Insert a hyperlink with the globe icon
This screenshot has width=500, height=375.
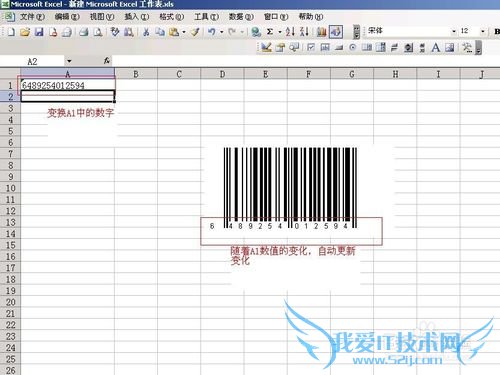[256, 32]
